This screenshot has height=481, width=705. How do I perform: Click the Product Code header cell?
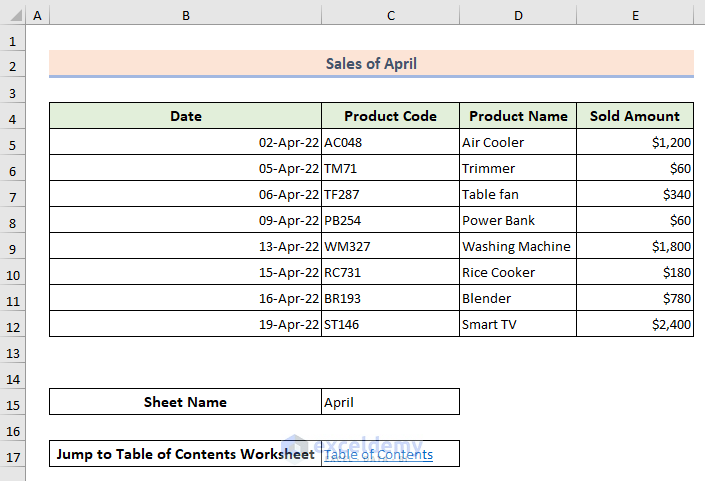[390, 116]
